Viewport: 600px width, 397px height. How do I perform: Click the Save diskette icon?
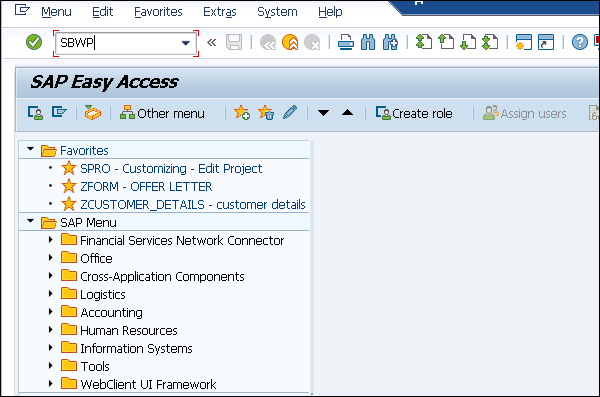point(234,42)
